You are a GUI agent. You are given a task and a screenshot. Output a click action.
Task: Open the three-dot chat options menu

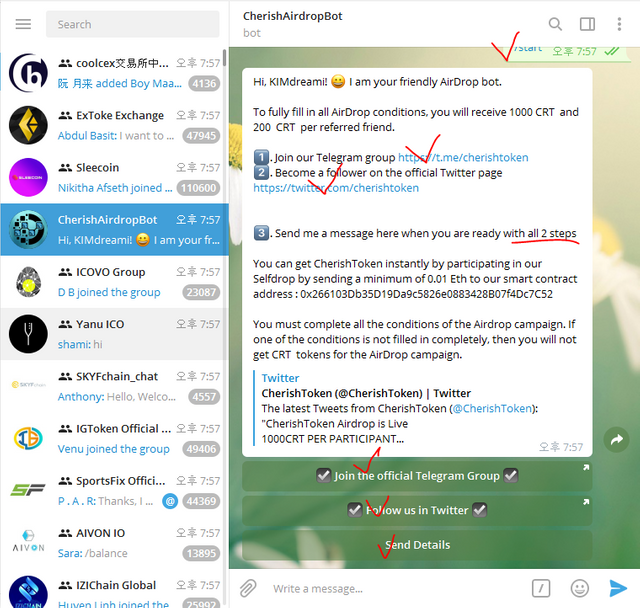pyautogui.click(x=619, y=24)
